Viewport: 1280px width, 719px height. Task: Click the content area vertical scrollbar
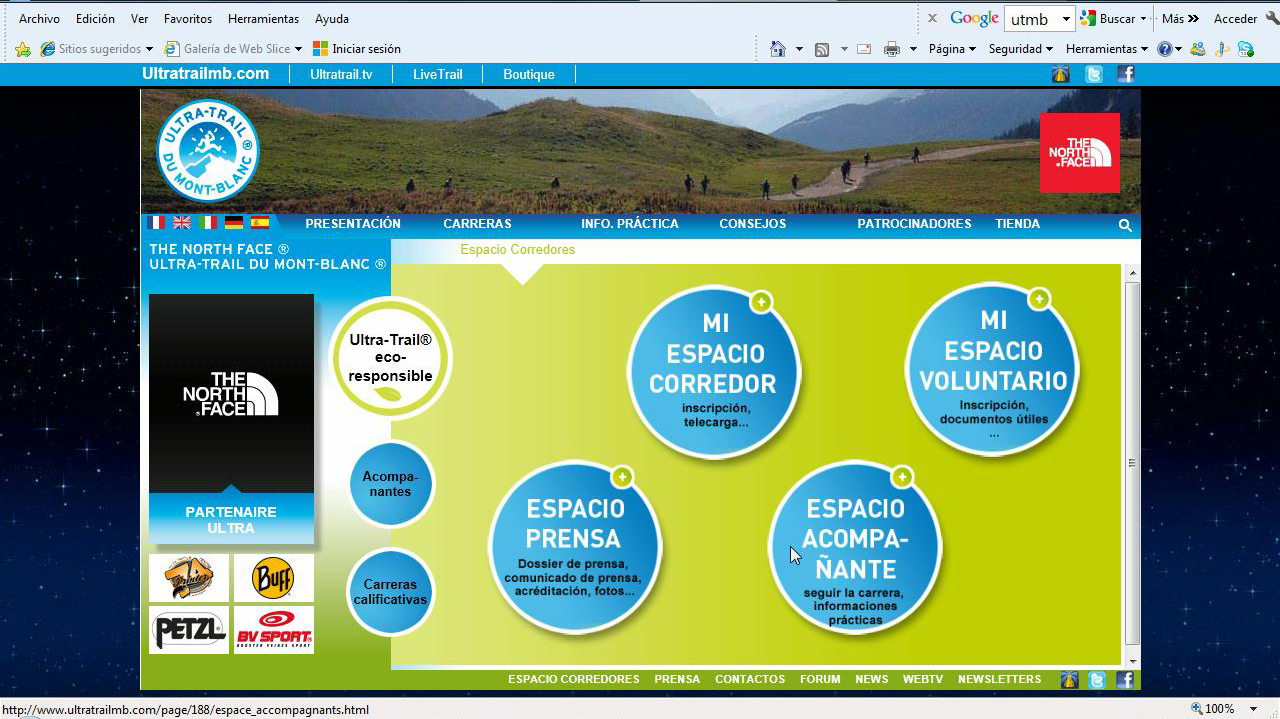click(x=1133, y=460)
